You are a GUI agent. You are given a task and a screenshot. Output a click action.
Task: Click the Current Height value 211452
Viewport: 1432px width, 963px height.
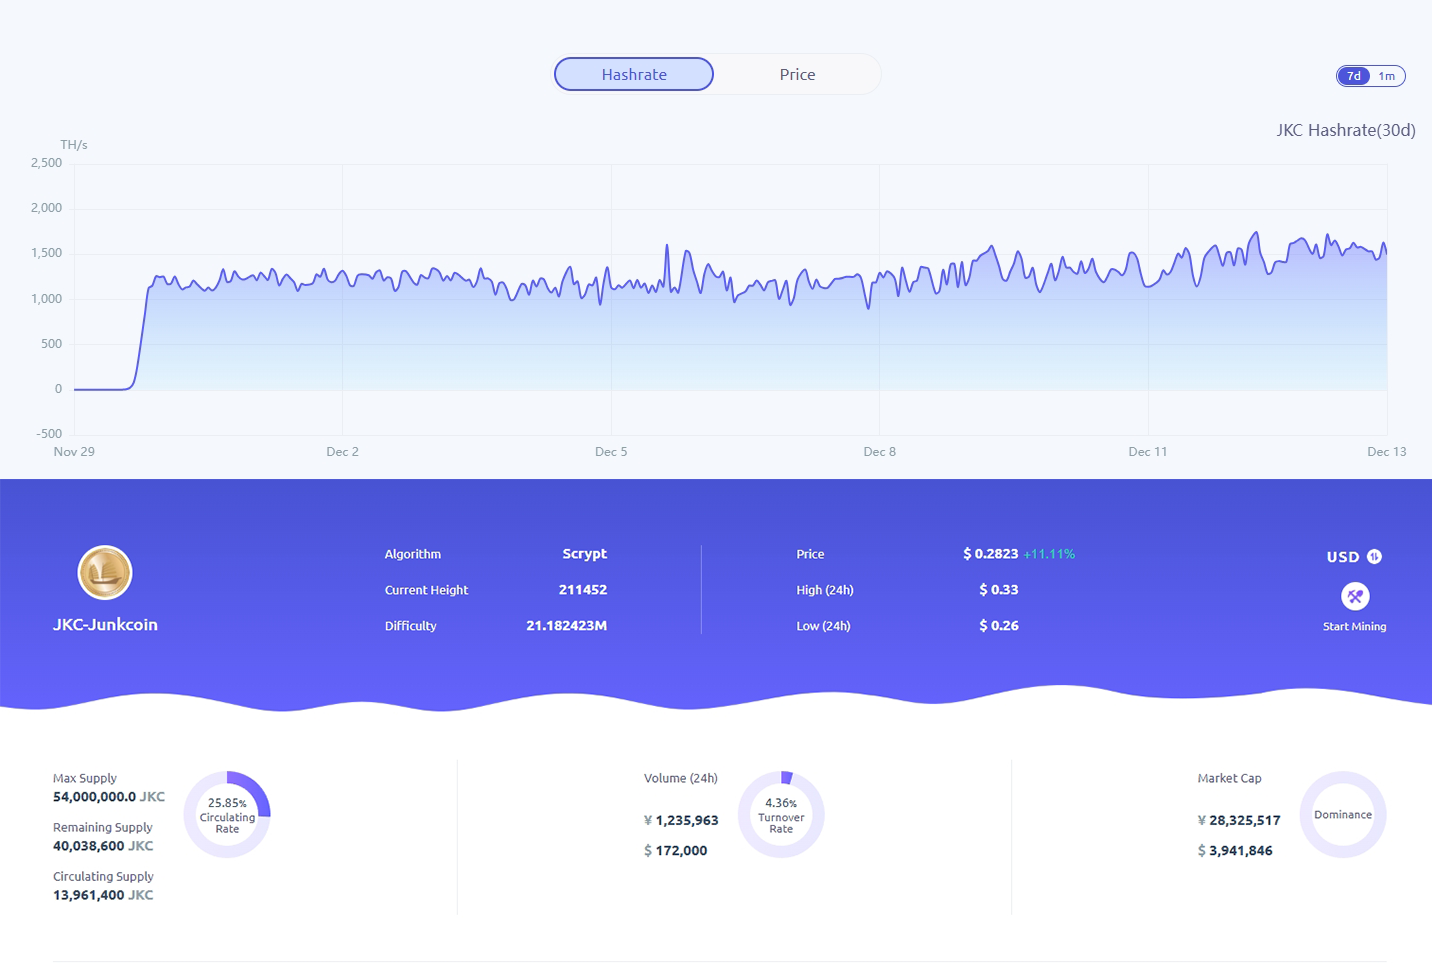582,590
